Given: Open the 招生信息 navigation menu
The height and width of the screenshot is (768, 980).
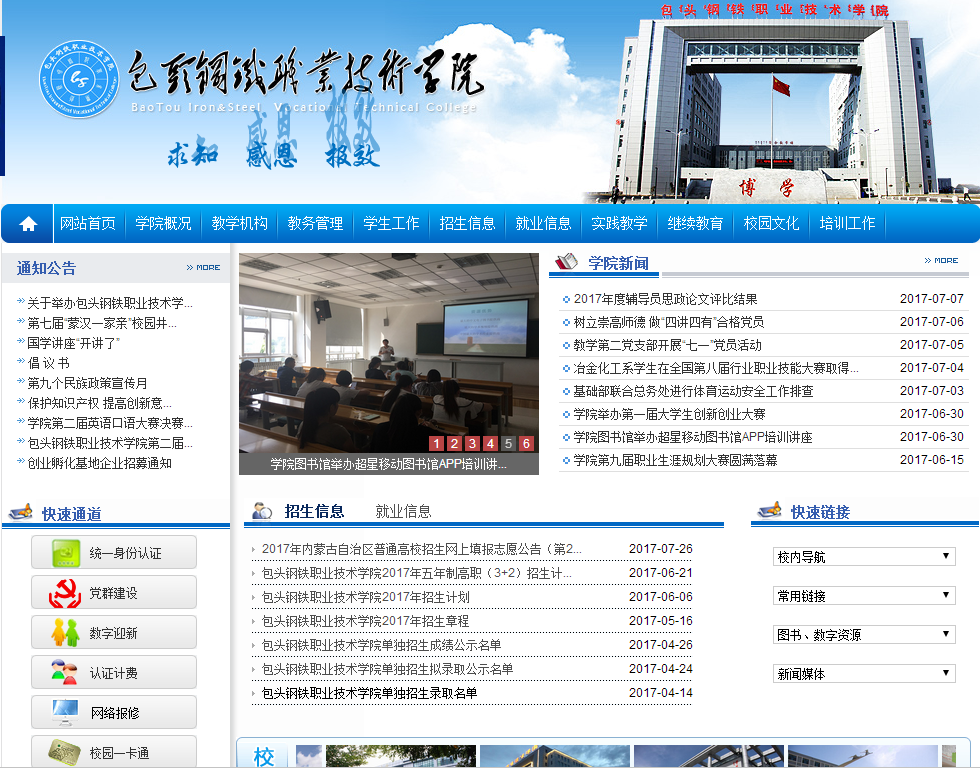Looking at the screenshot, I should click(467, 224).
